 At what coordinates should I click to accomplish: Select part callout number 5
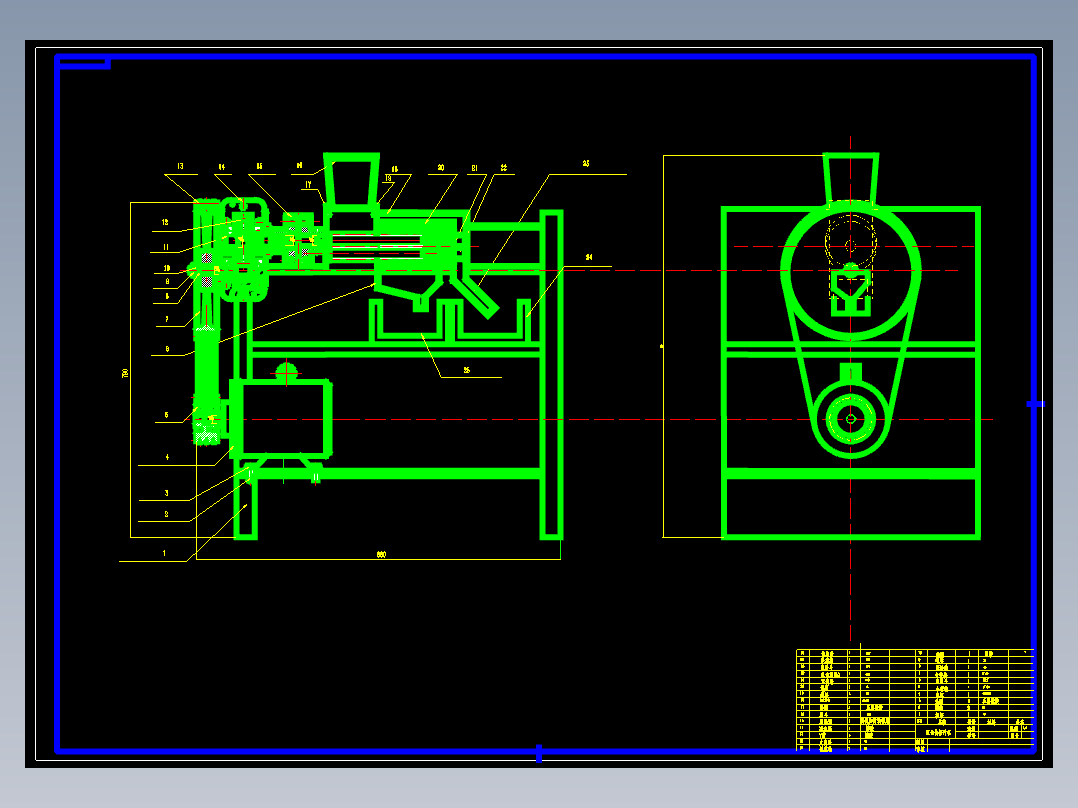pos(166,415)
